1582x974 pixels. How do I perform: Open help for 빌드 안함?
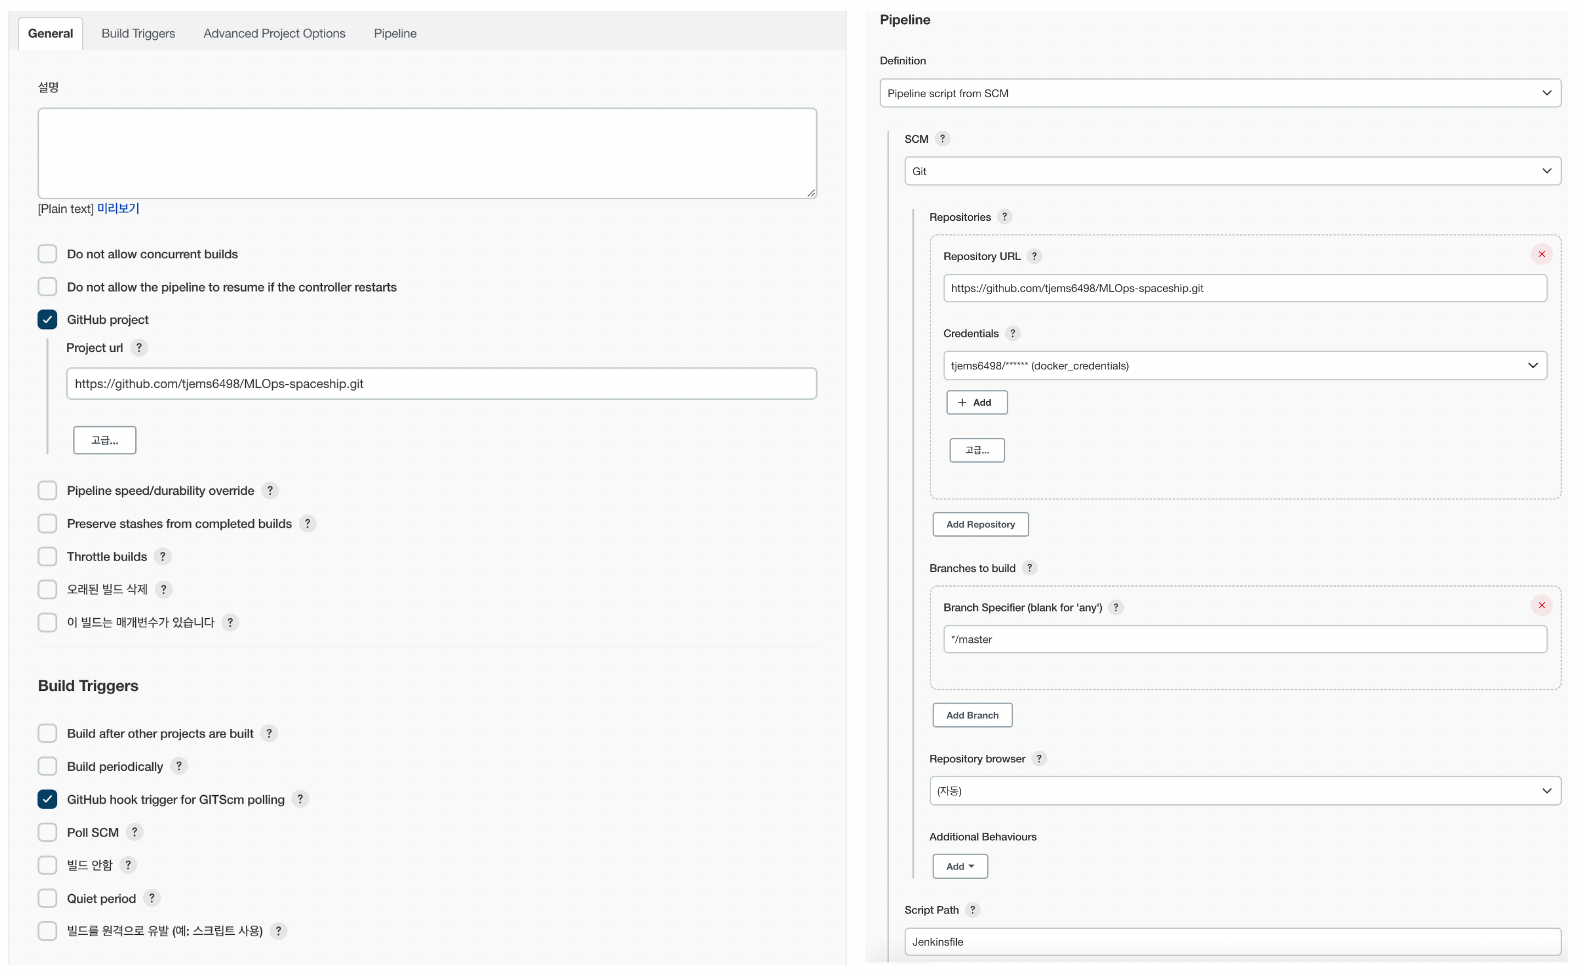(128, 866)
